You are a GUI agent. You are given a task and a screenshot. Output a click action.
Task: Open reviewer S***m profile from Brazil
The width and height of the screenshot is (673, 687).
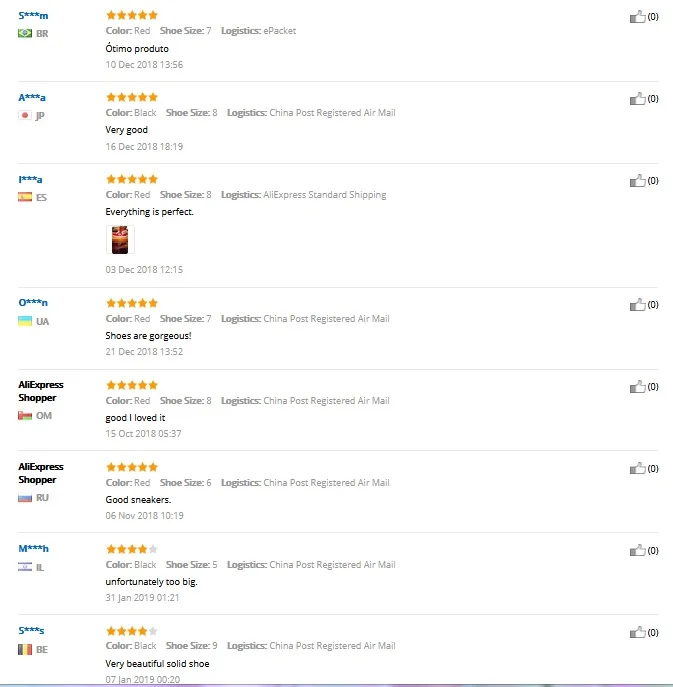pyautogui.click(x=33, y=15)
